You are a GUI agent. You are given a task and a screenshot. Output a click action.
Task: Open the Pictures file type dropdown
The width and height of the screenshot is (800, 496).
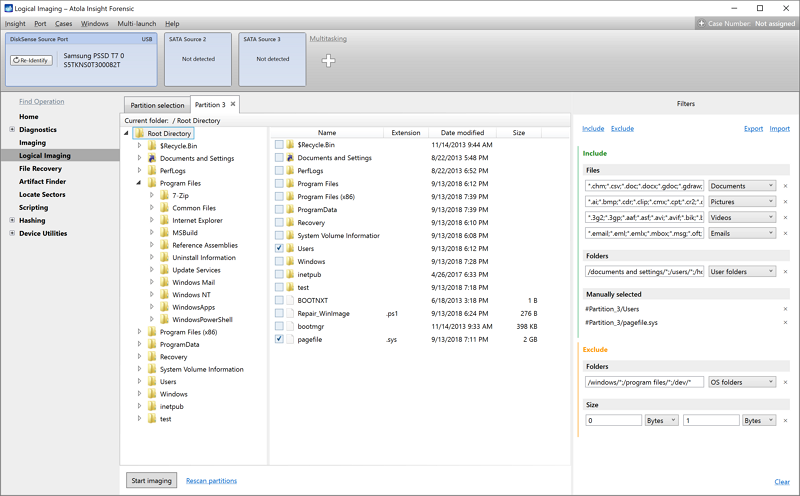pyautogui.click(x=742, y=202)
